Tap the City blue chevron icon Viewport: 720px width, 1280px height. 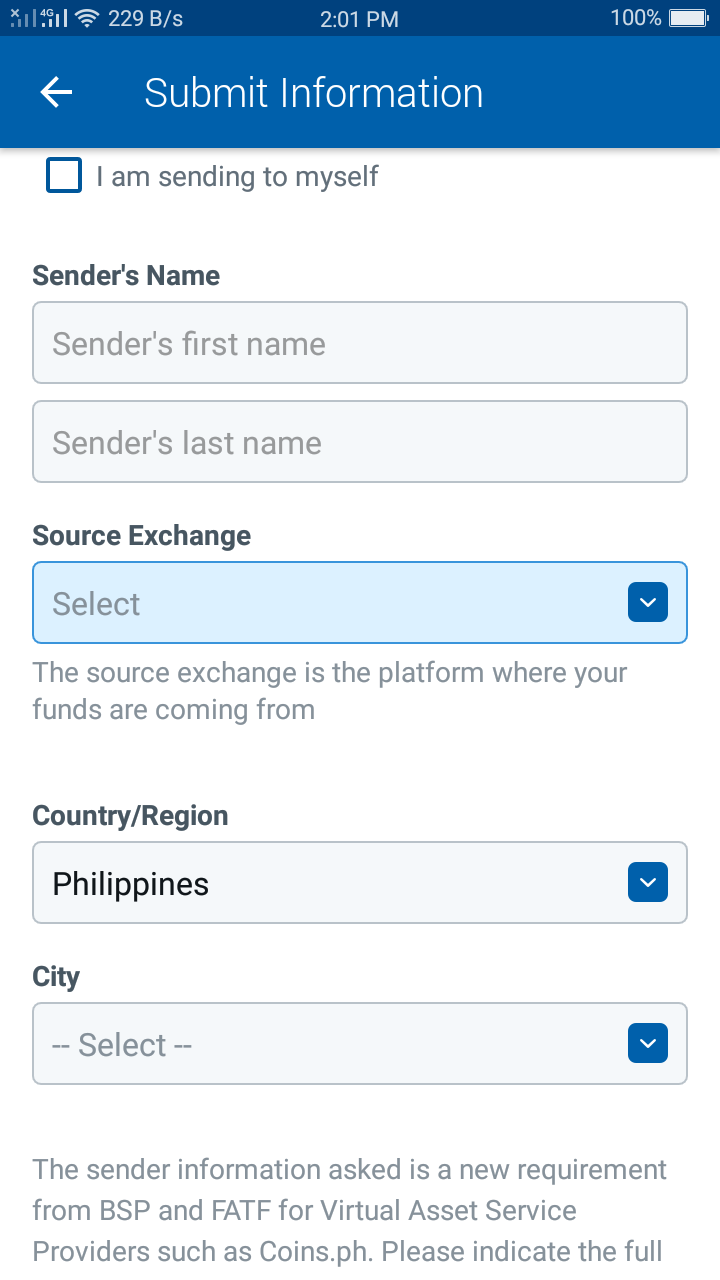(x=648, y=1043)
